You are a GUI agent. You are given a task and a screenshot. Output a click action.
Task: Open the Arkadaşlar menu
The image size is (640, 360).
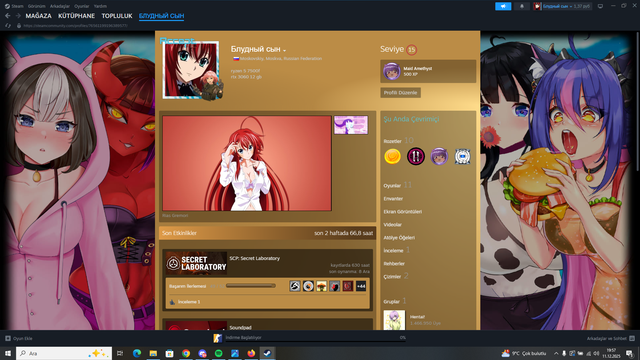pos(60,6)
